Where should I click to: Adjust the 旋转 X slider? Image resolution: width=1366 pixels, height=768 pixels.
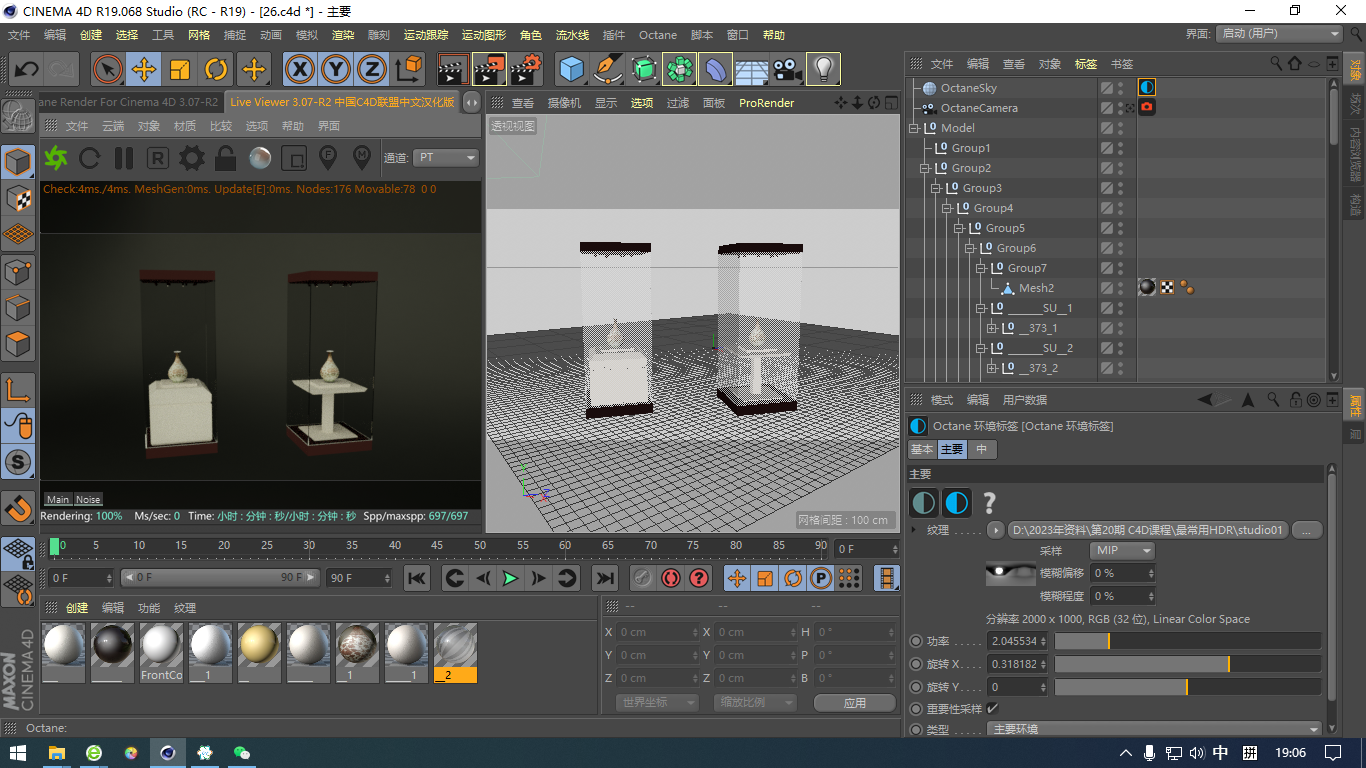click(x=1188, y=664)
